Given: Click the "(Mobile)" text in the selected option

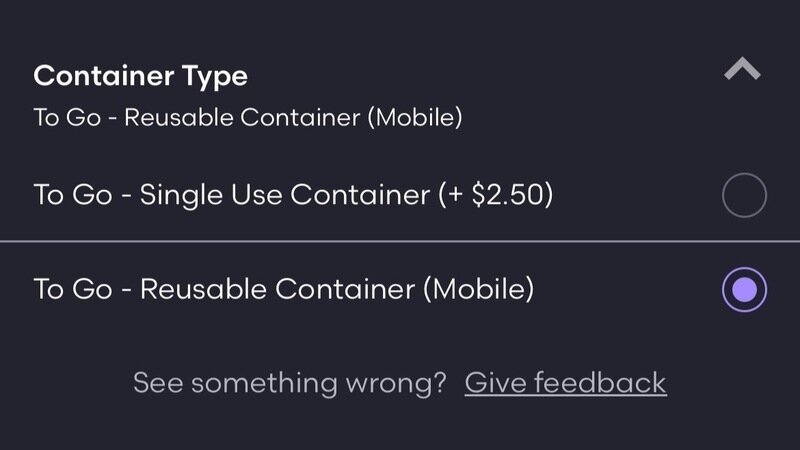Looking at the screenshot, I should [x=477, y=290].
